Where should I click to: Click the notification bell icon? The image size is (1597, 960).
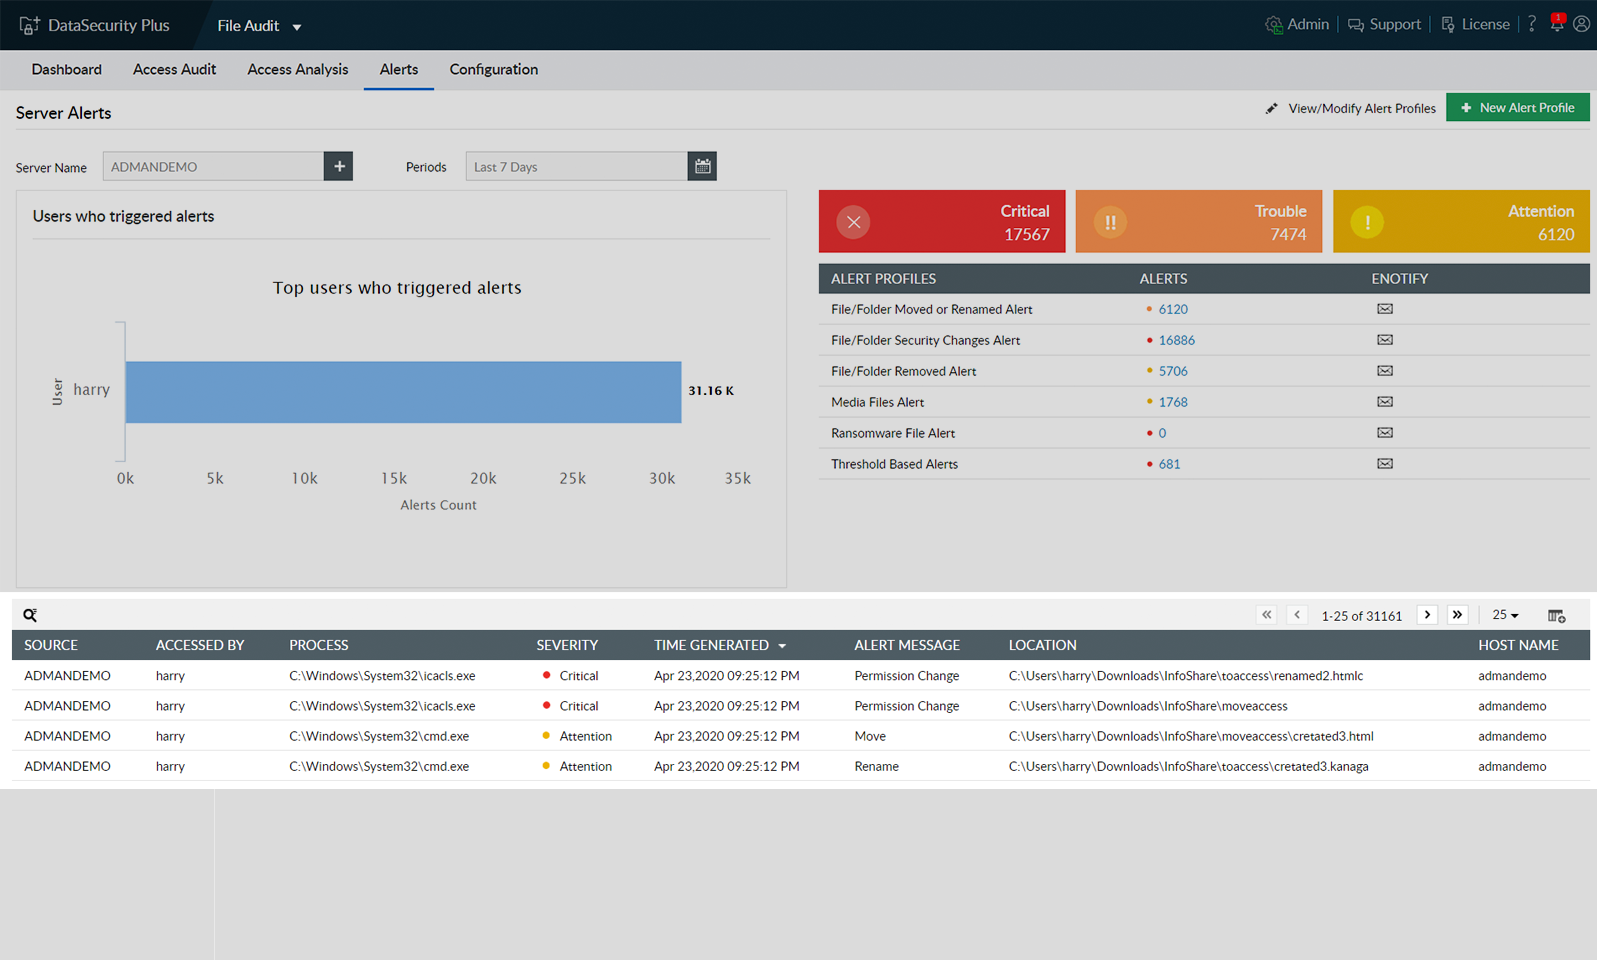1557,24
